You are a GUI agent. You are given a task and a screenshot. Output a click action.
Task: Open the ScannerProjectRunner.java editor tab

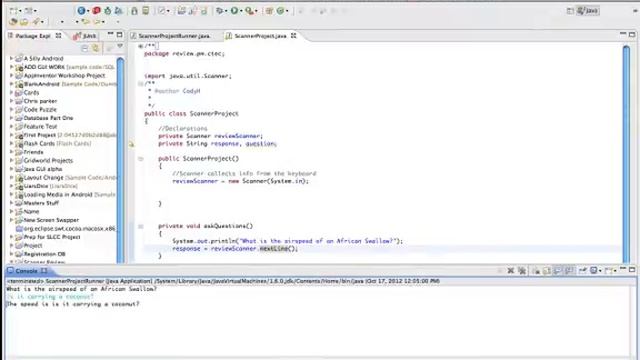pos(174,36)
